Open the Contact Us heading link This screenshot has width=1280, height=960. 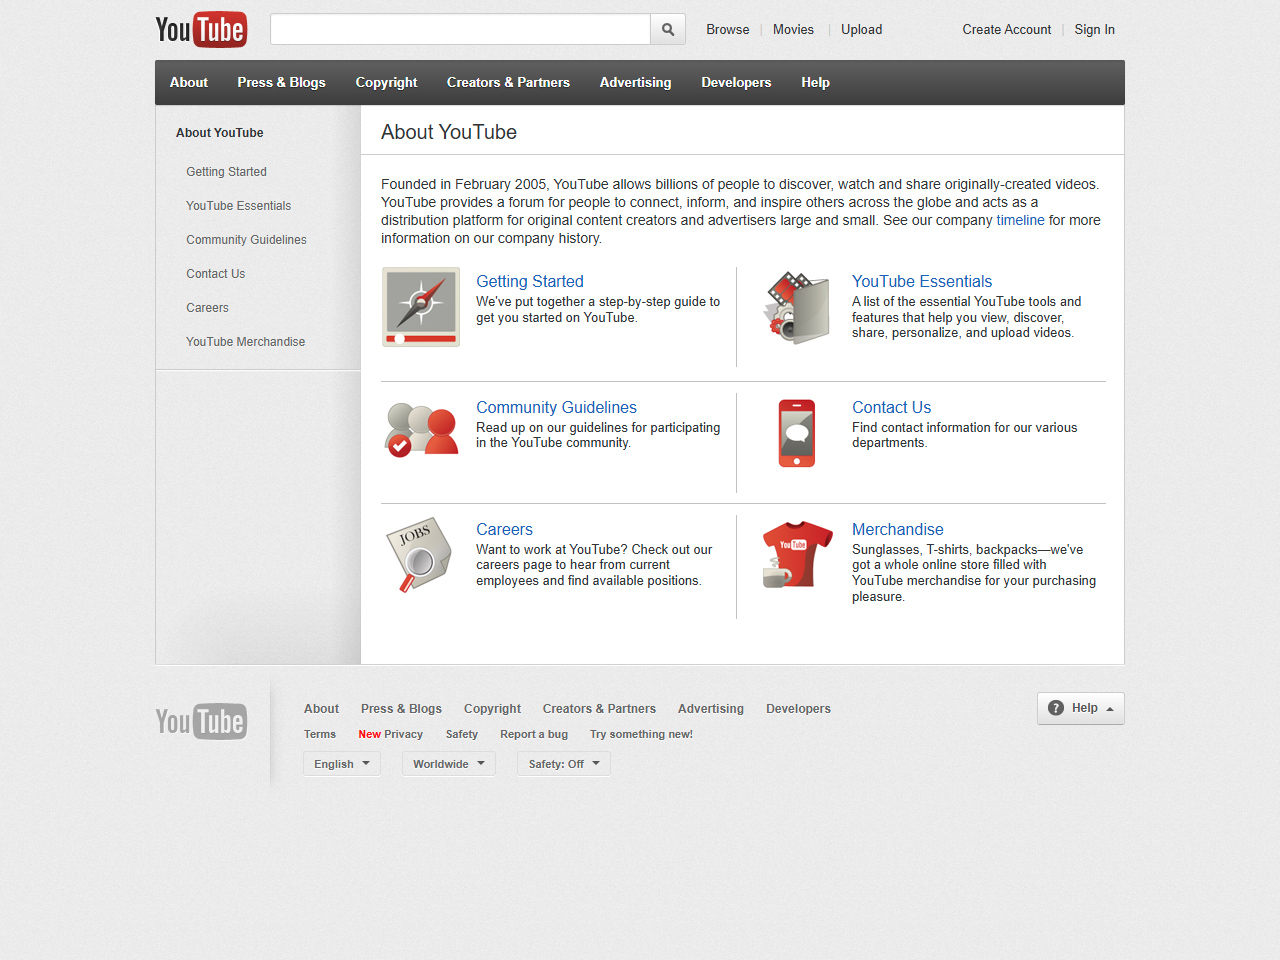click(x=891, y=408)
